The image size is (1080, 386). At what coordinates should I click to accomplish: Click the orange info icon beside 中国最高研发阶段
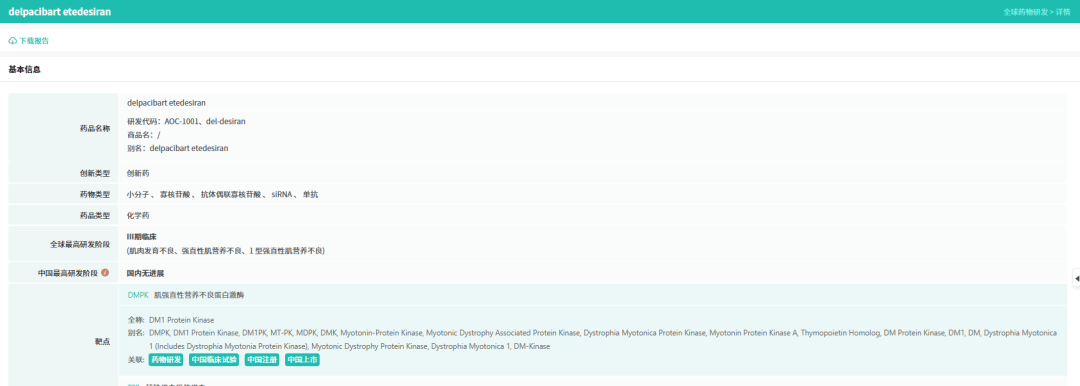tap(105, 273)
